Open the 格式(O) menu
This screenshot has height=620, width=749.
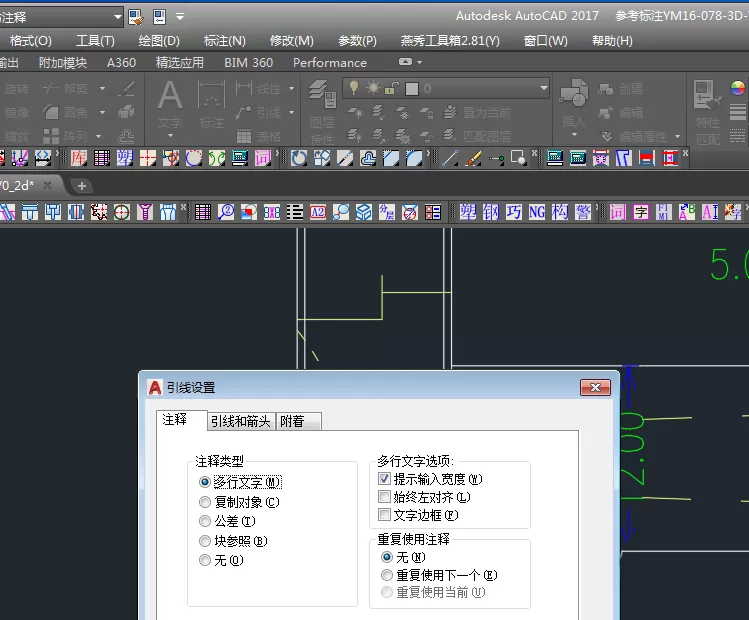[x=31, y=41]
